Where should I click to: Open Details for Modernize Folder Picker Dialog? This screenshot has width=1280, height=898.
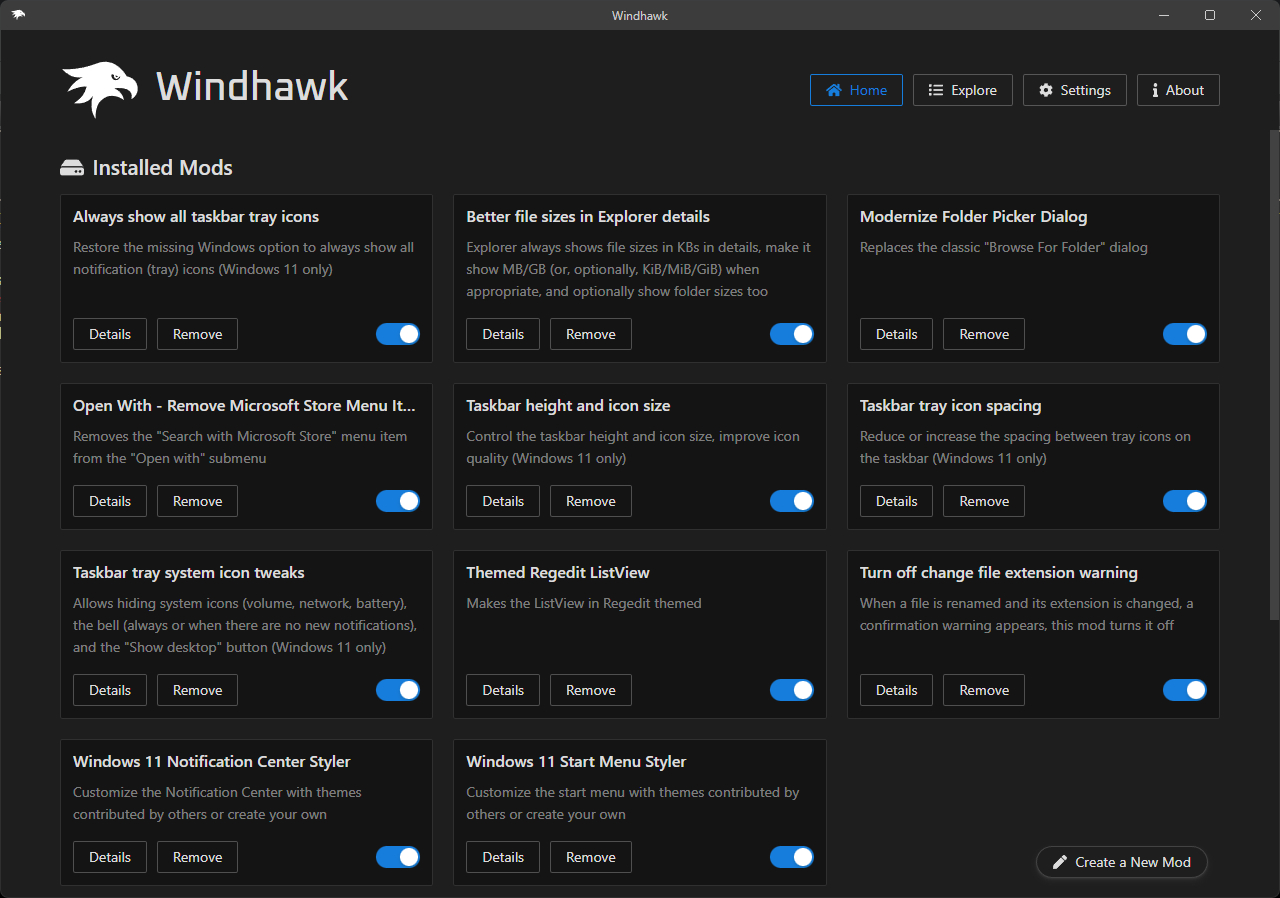click(x=897, y=334)
